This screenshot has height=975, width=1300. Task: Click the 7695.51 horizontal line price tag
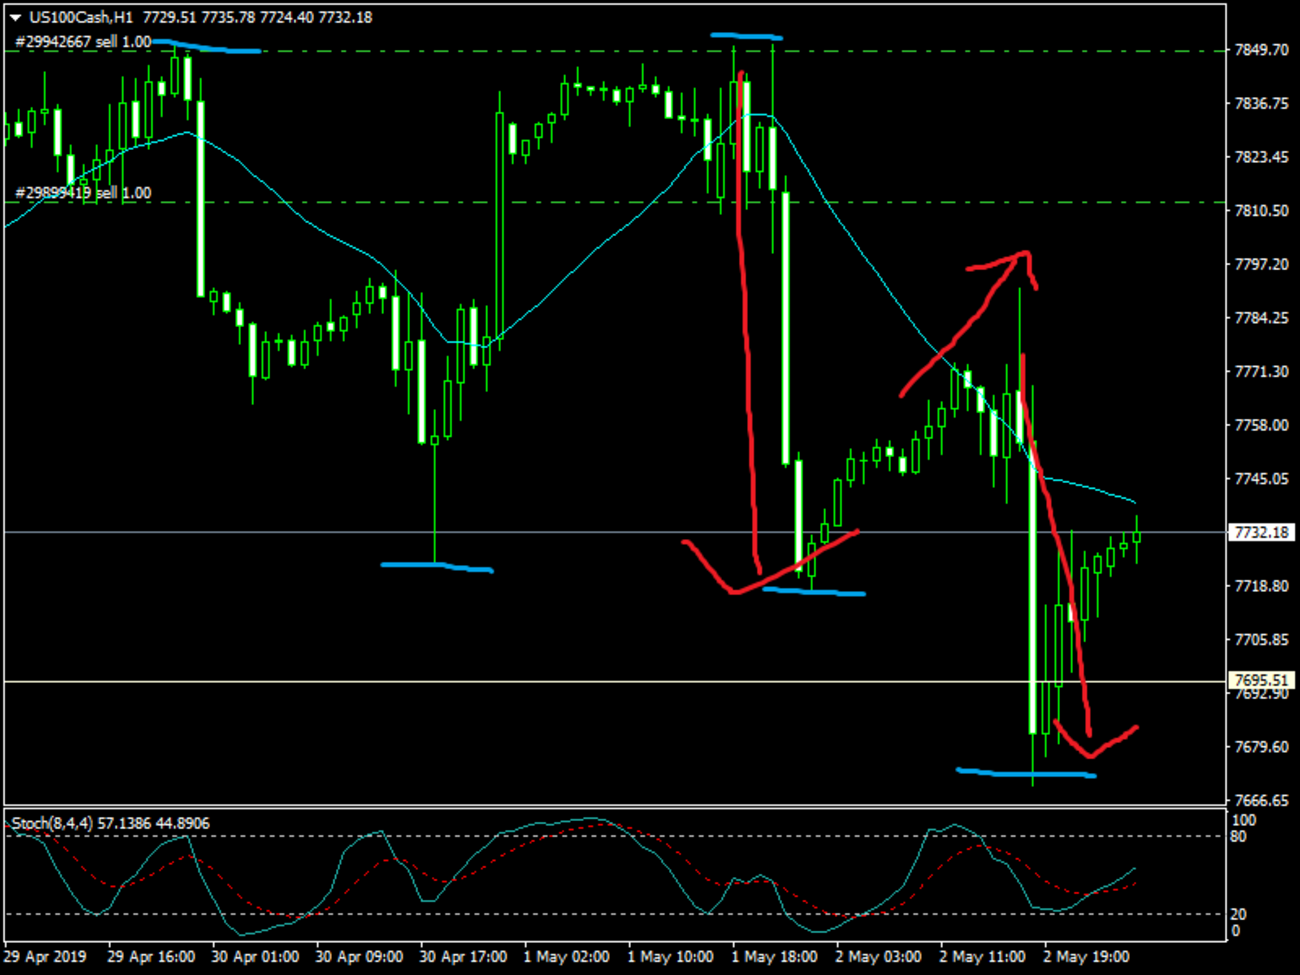pos(1261,680)
